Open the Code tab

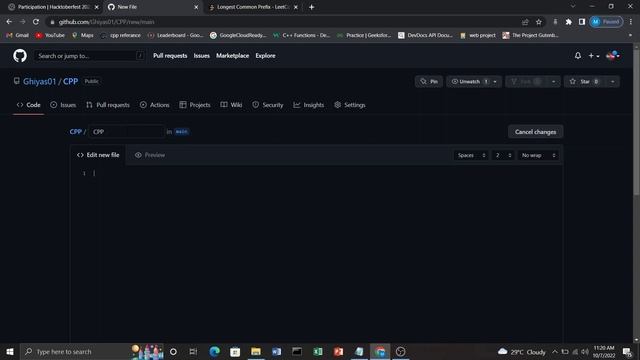pos(29,105)
